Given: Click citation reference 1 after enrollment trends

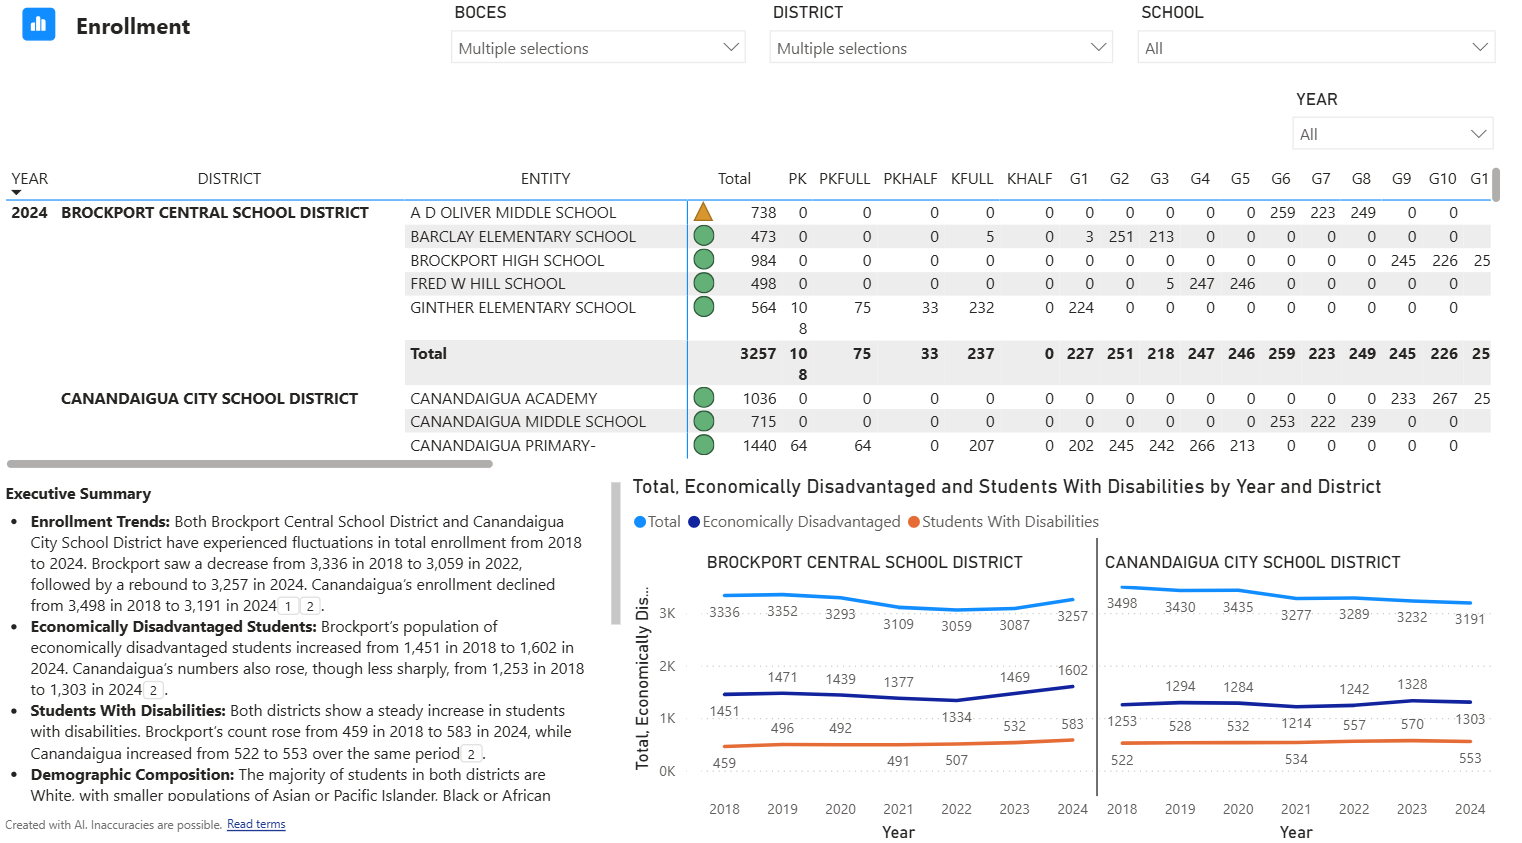Looking at the screenshot, I should click(288, 606).
